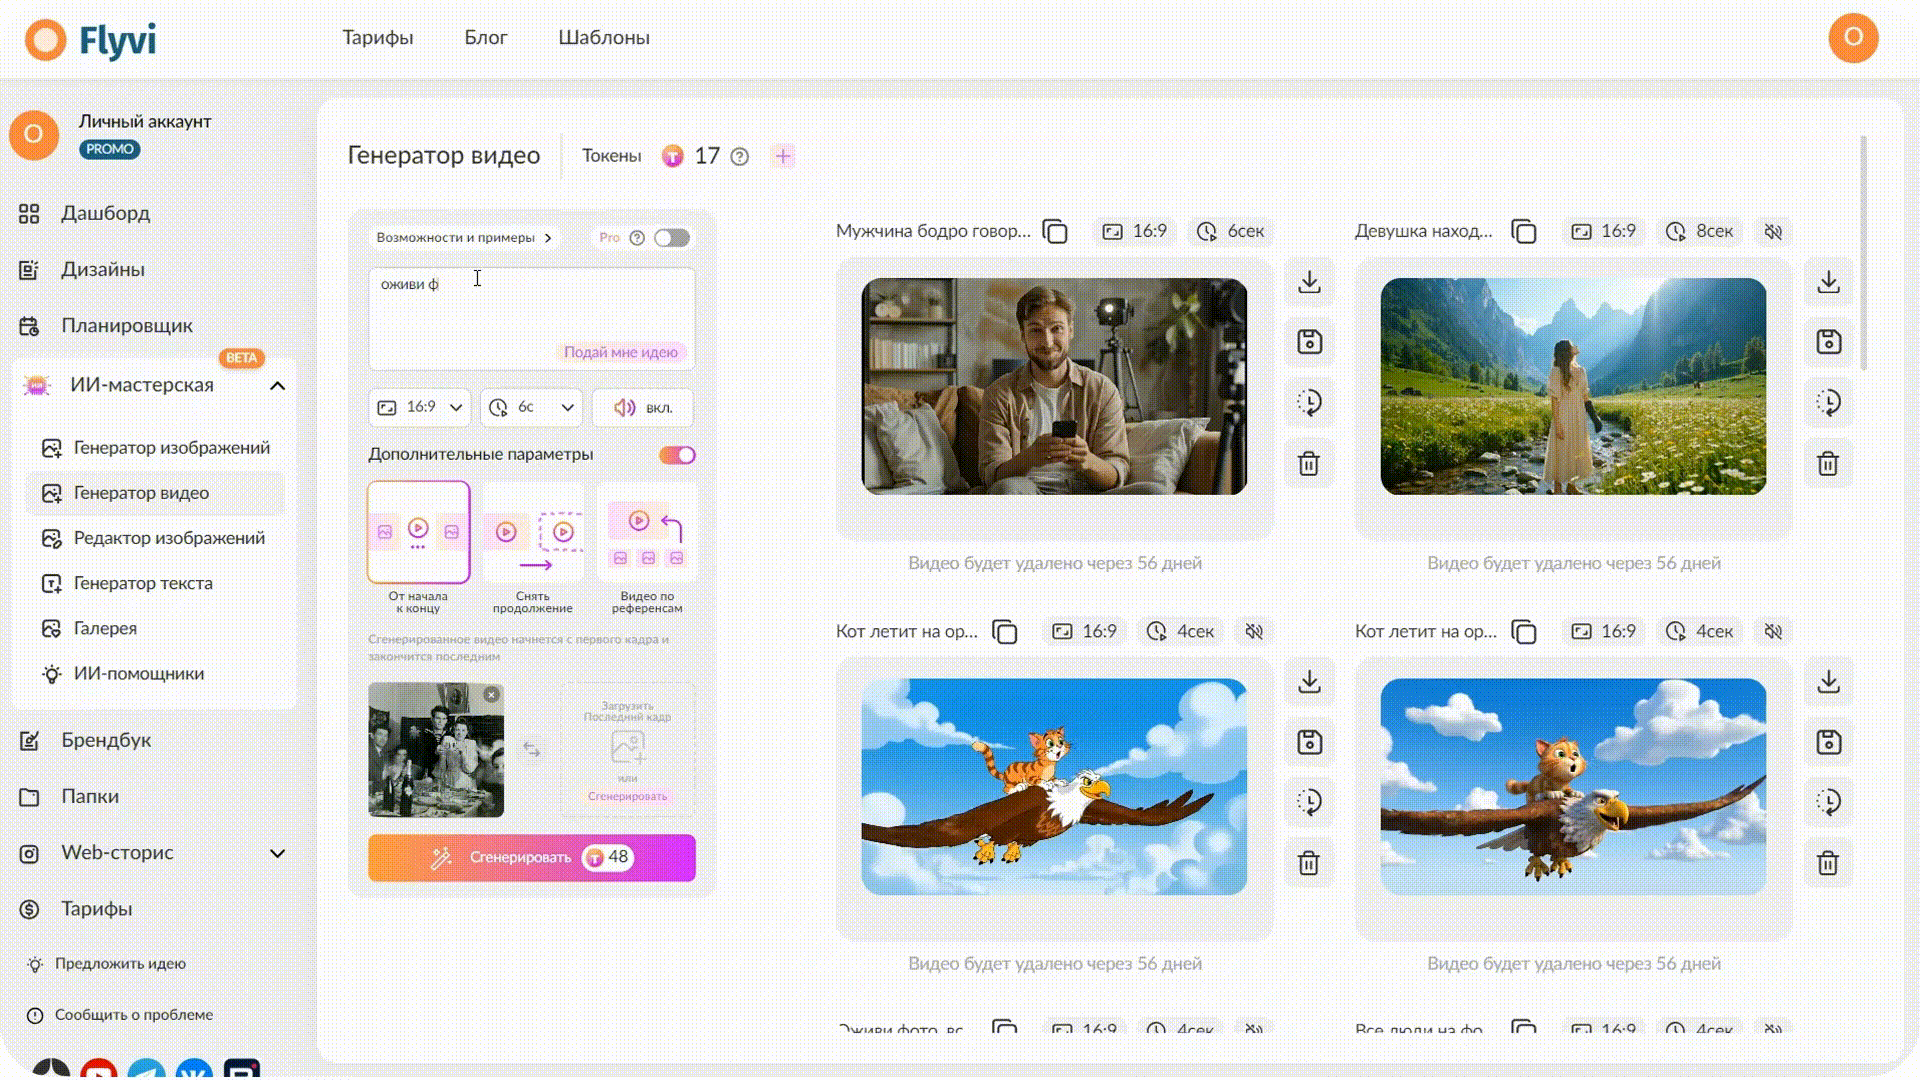Collapse the ИИ-мастерская section

(x=277, y=386)
